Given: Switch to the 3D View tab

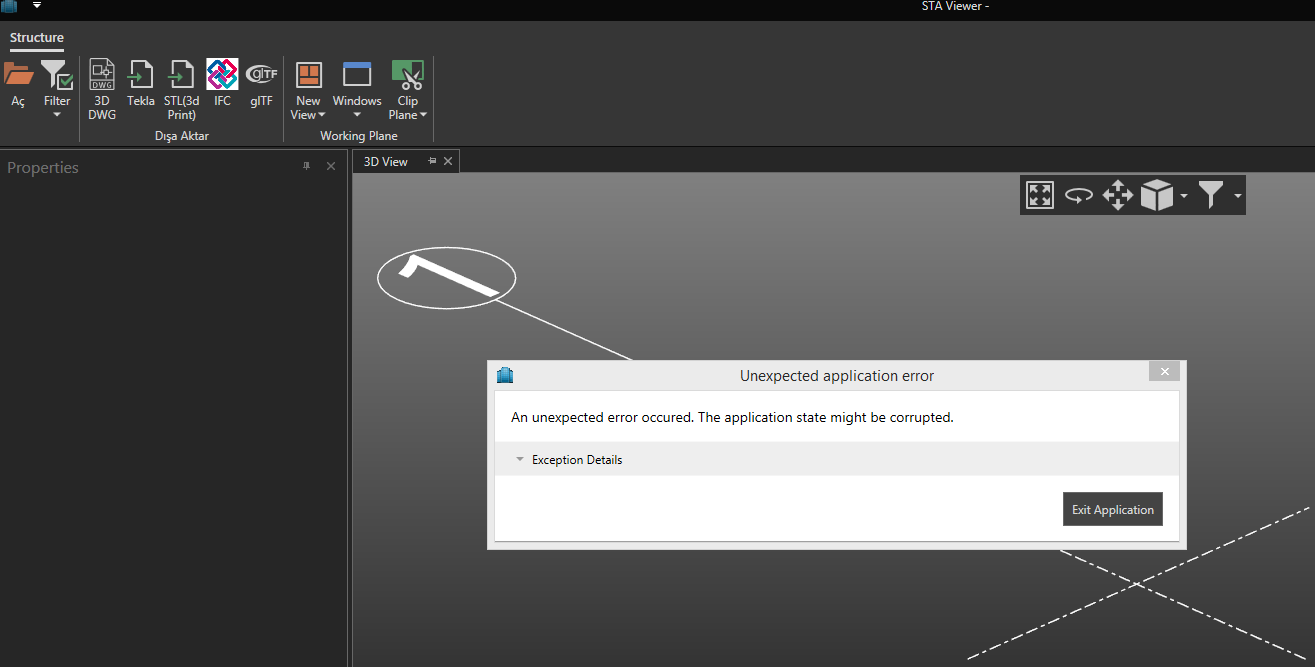Looking at the screenshot, I should click(385, 161).
